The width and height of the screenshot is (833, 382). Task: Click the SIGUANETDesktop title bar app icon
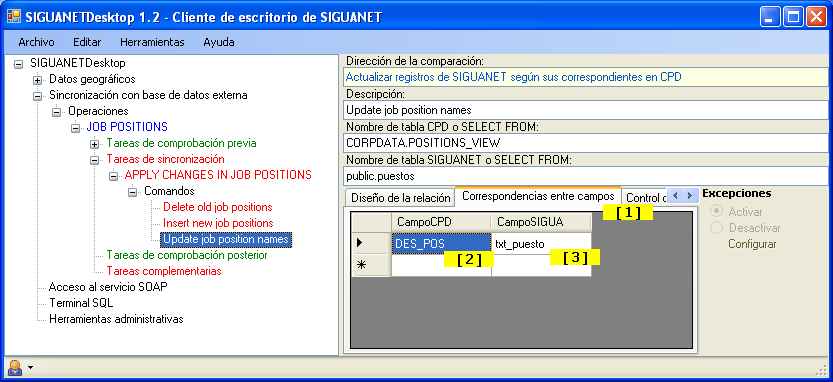pos(13,16)
